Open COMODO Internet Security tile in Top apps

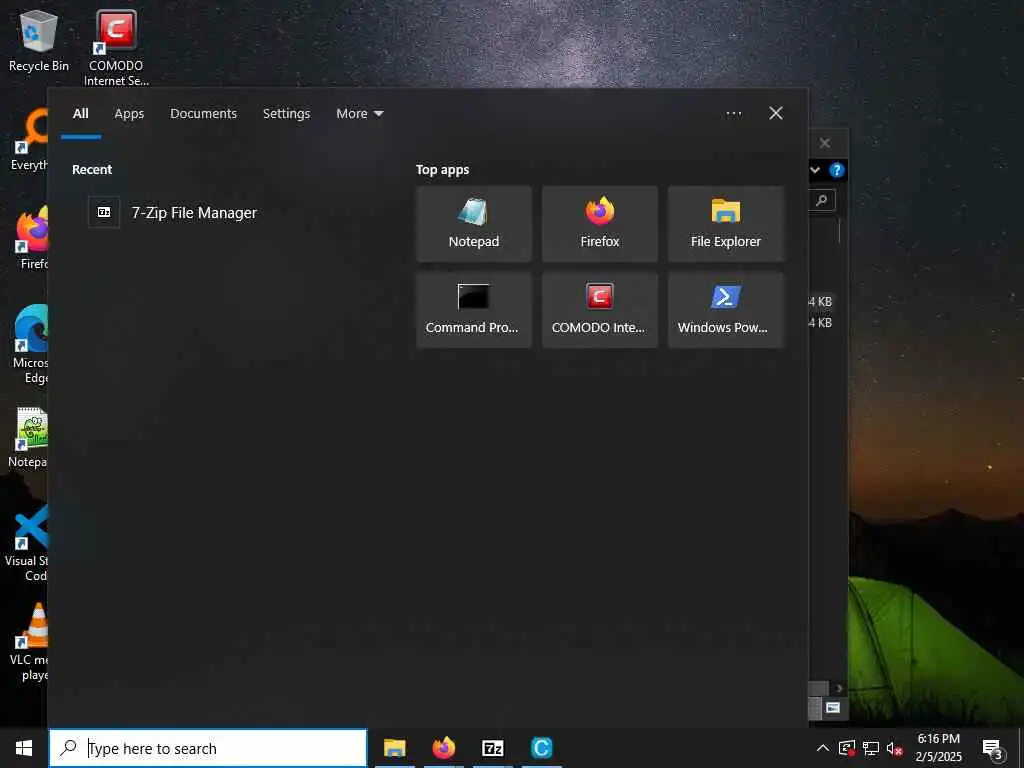[x=600, y=310]
